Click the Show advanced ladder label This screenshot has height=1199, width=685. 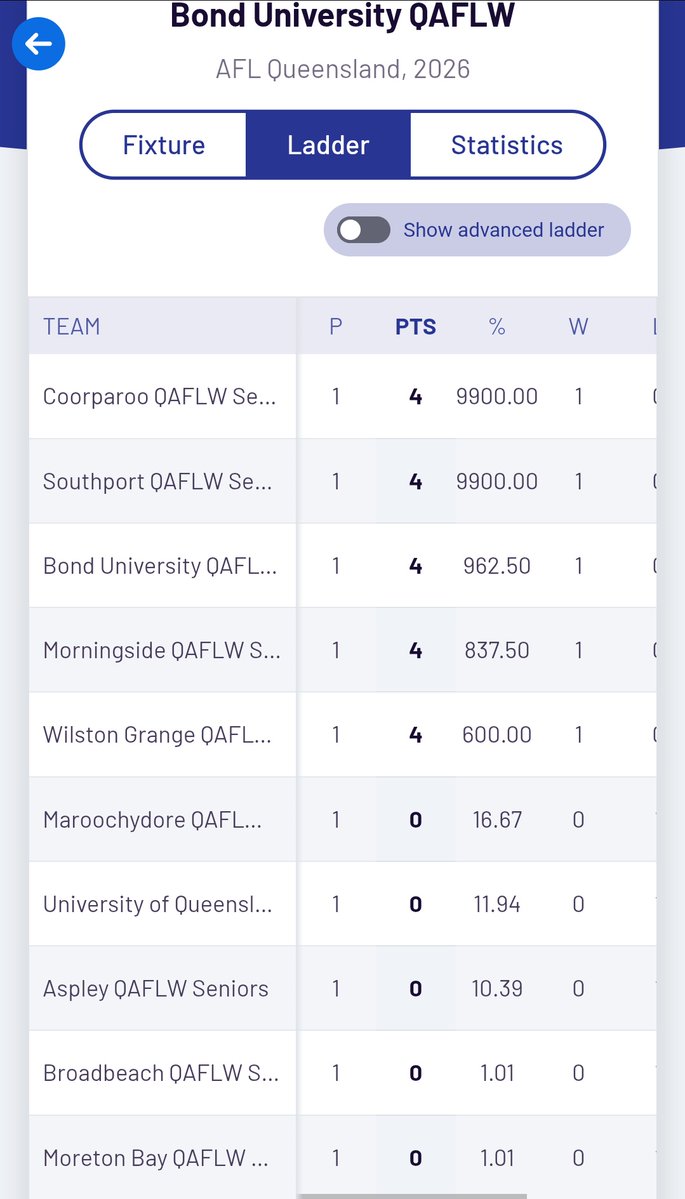503,230
